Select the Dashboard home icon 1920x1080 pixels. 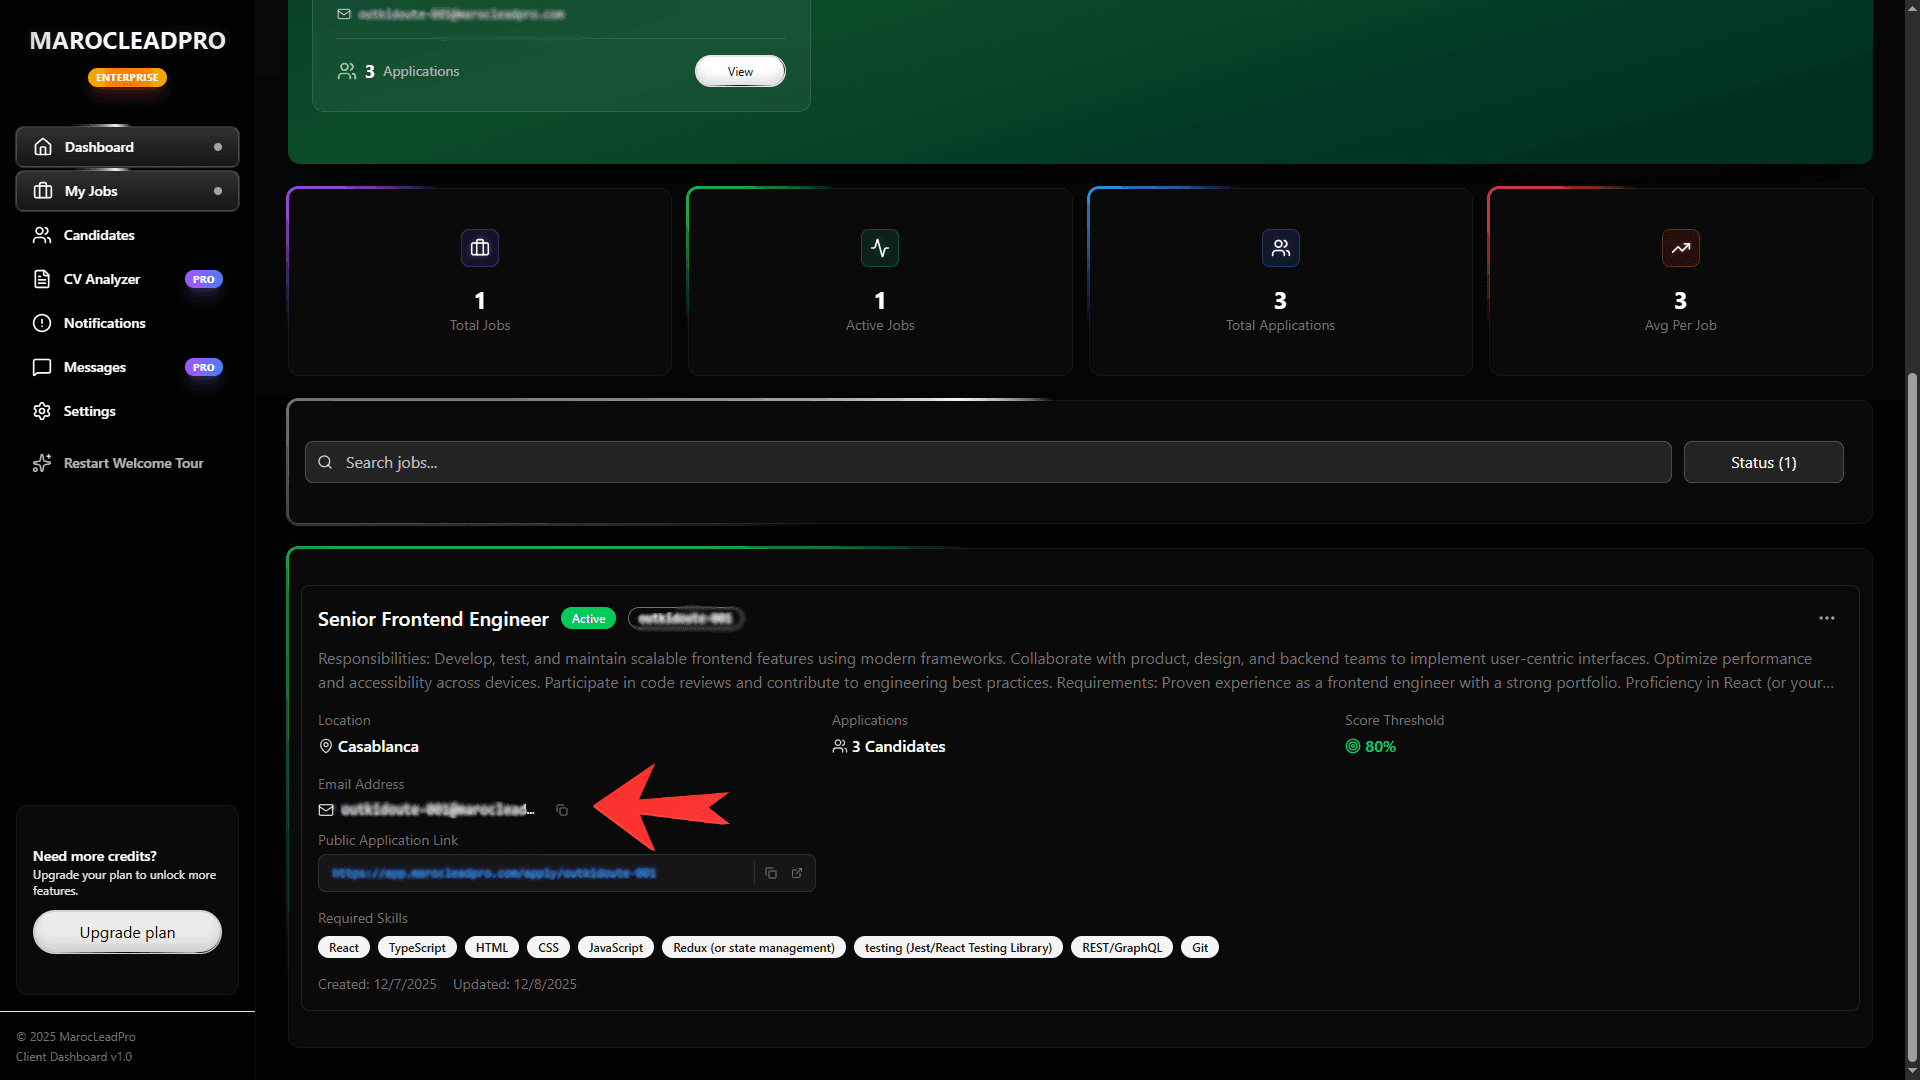click(x=43, y=147)
